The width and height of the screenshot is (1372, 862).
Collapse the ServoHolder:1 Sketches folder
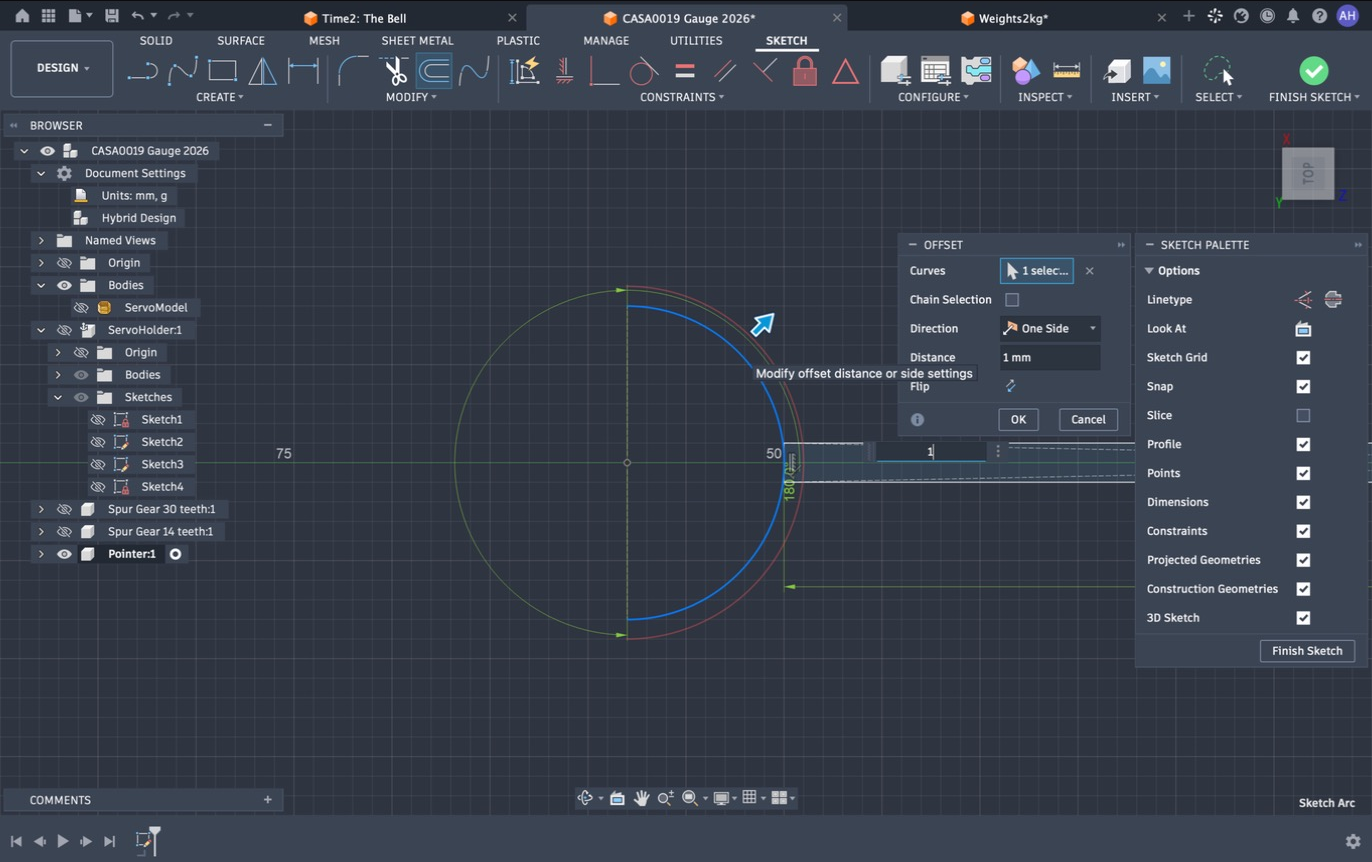click(x=58, y=397)
